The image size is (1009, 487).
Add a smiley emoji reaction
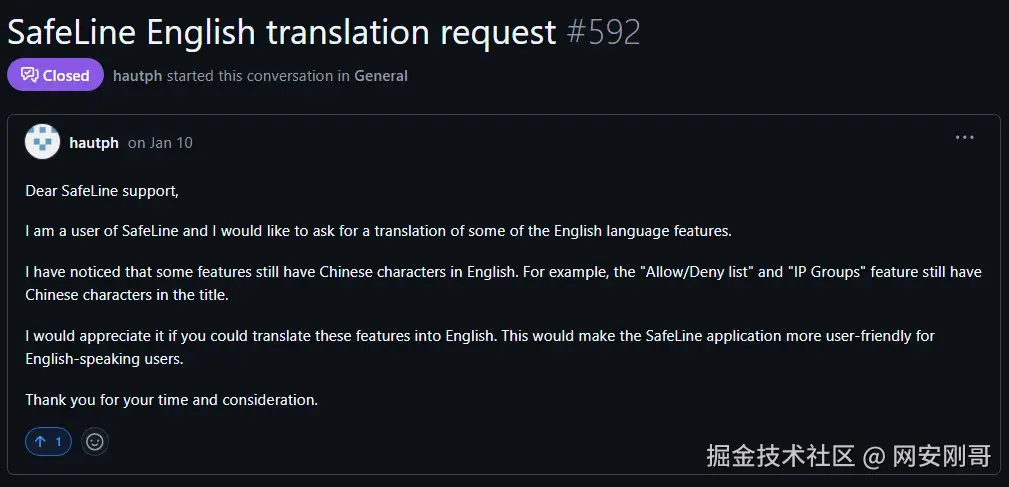point(95,441)
